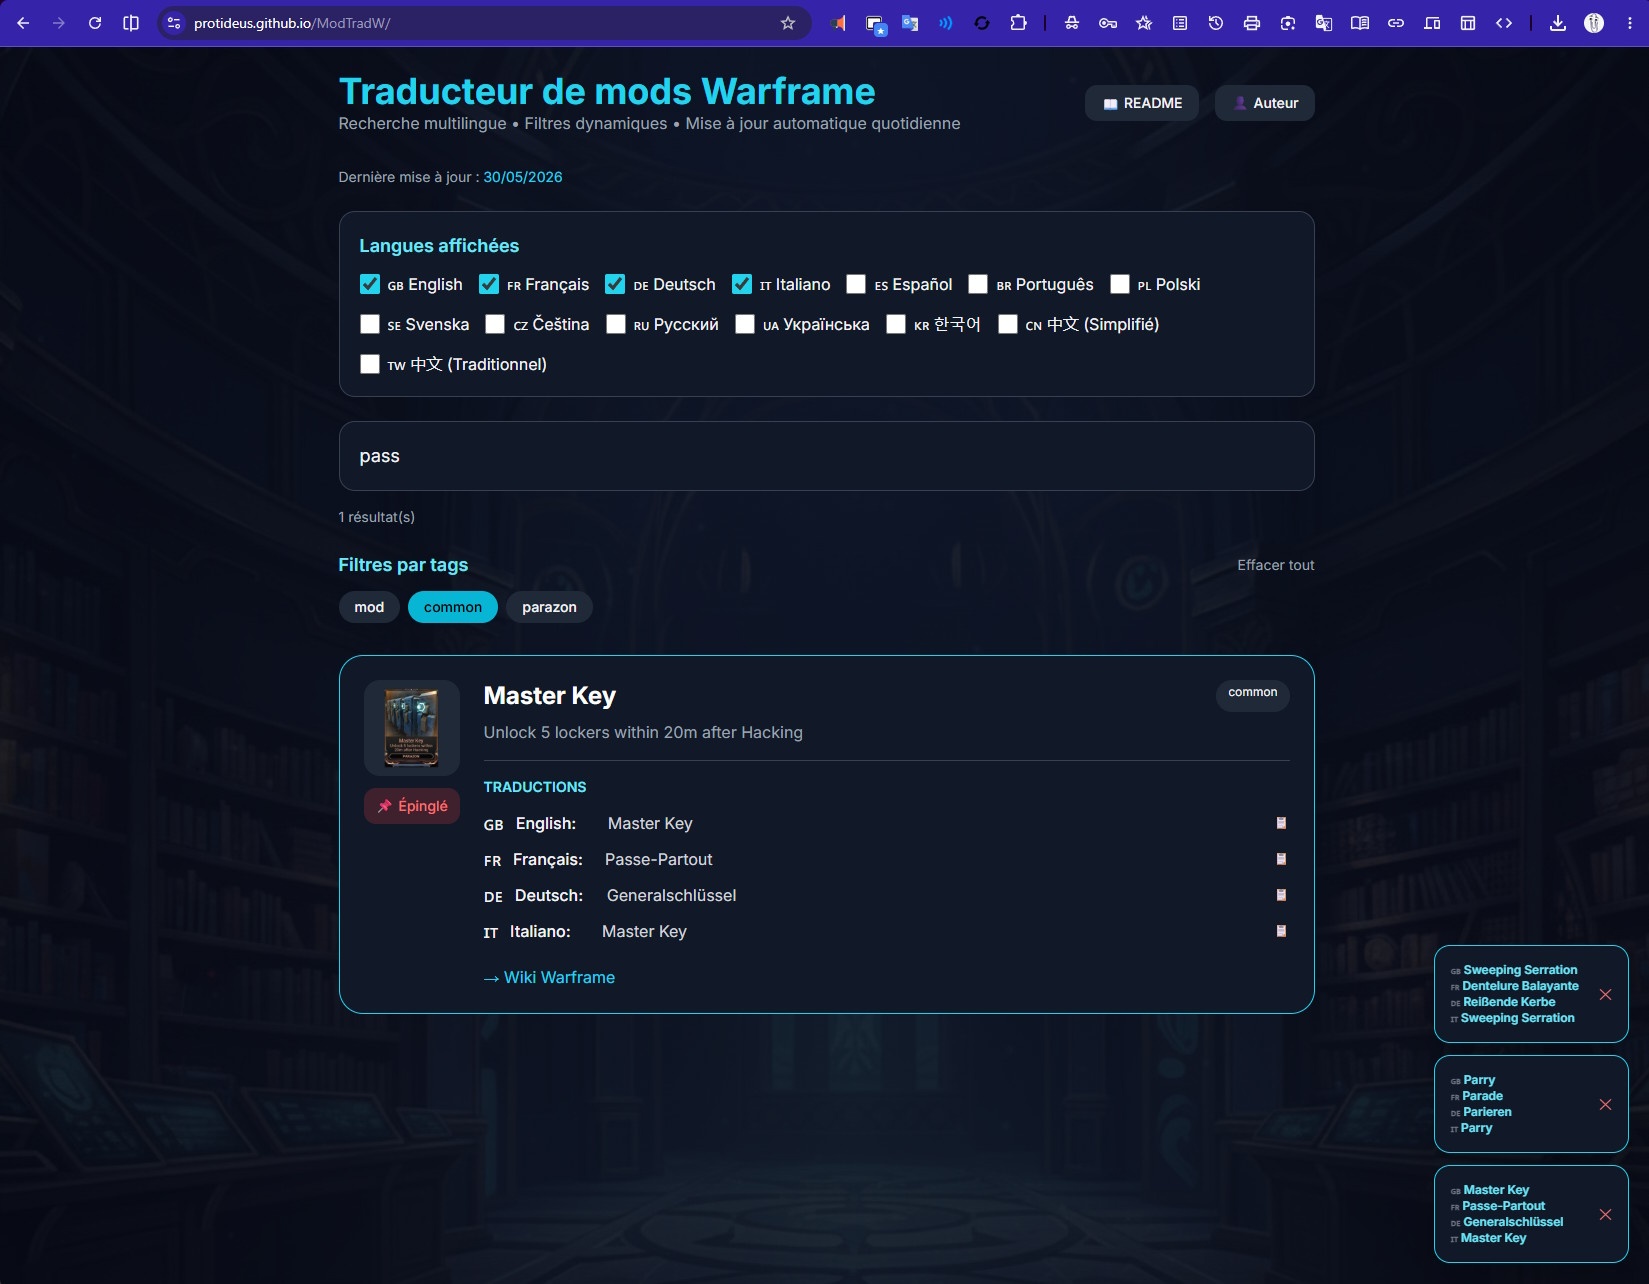Open browser extensions puzzle icon

click(x=1018, y=23)
